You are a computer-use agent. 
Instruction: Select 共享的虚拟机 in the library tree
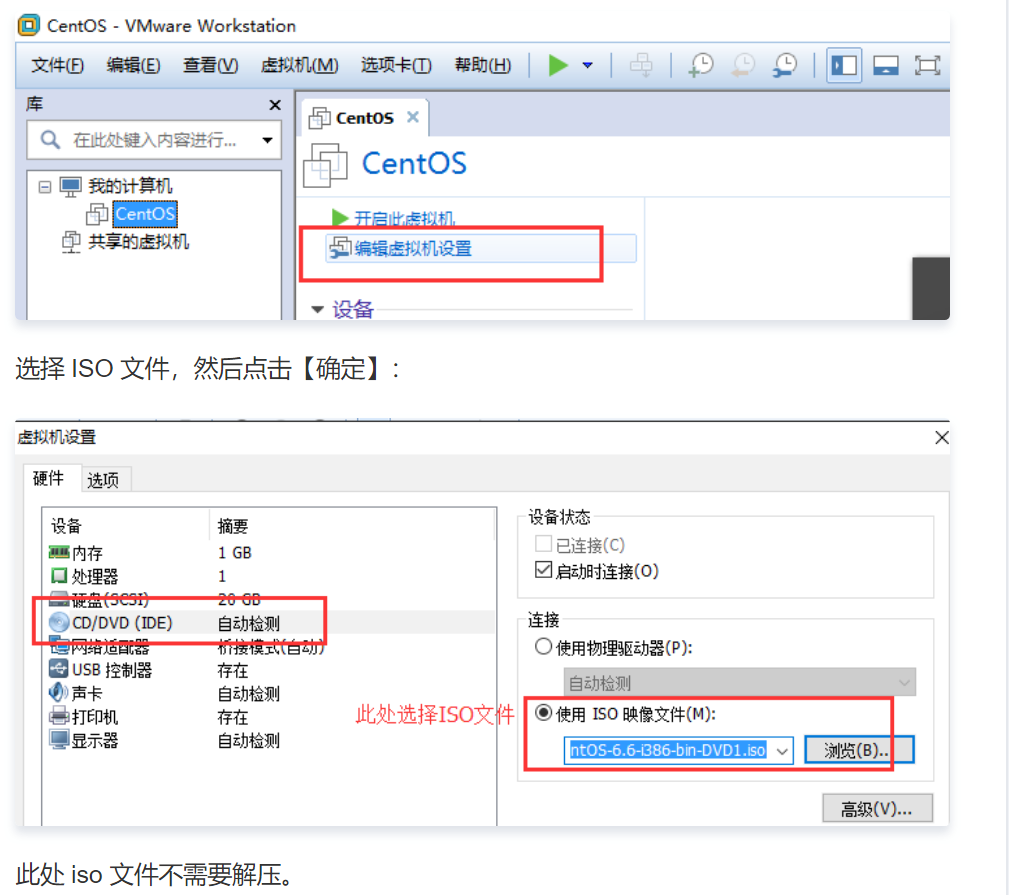point(138,241)
